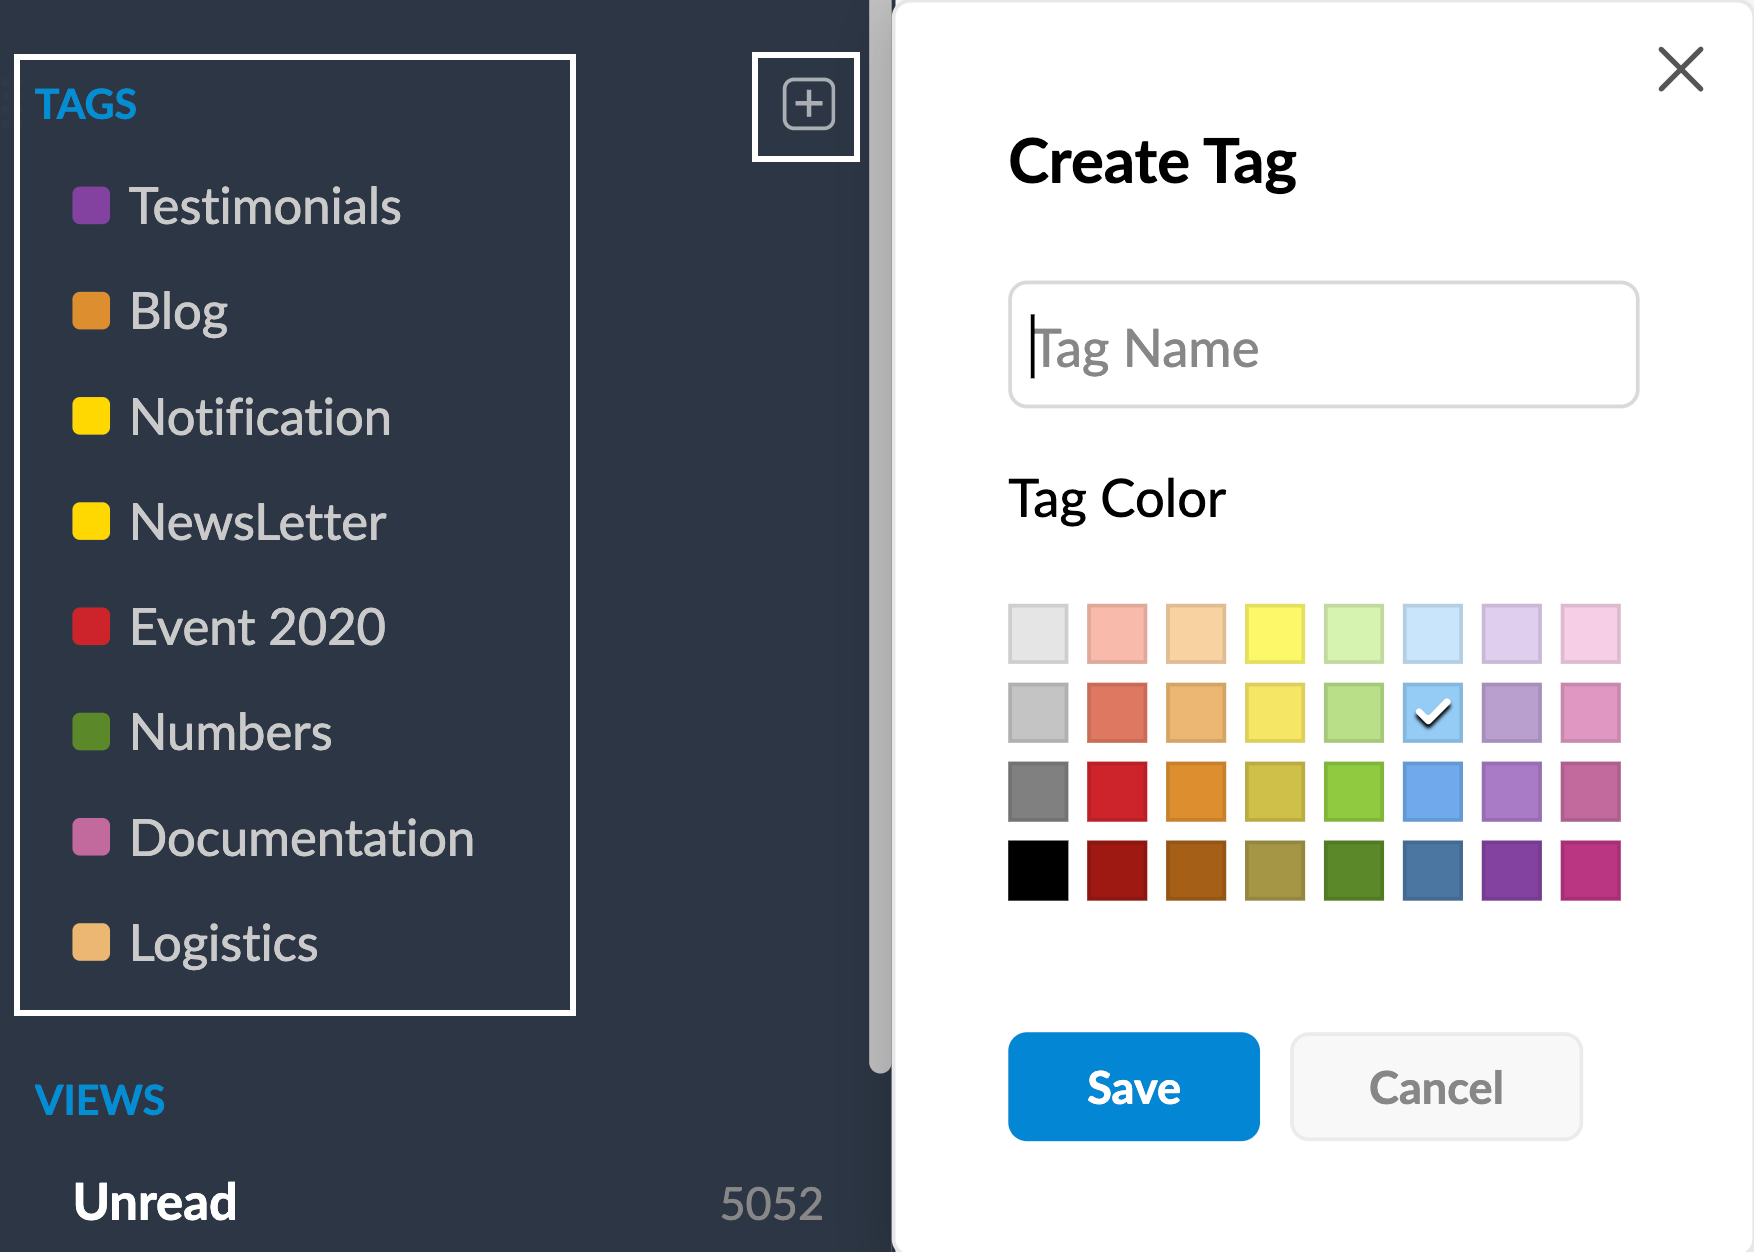The width and height of the screenshot is (1754, 1252).
Task: Click the green Numbers tag icon
Action: coord(91,732)
